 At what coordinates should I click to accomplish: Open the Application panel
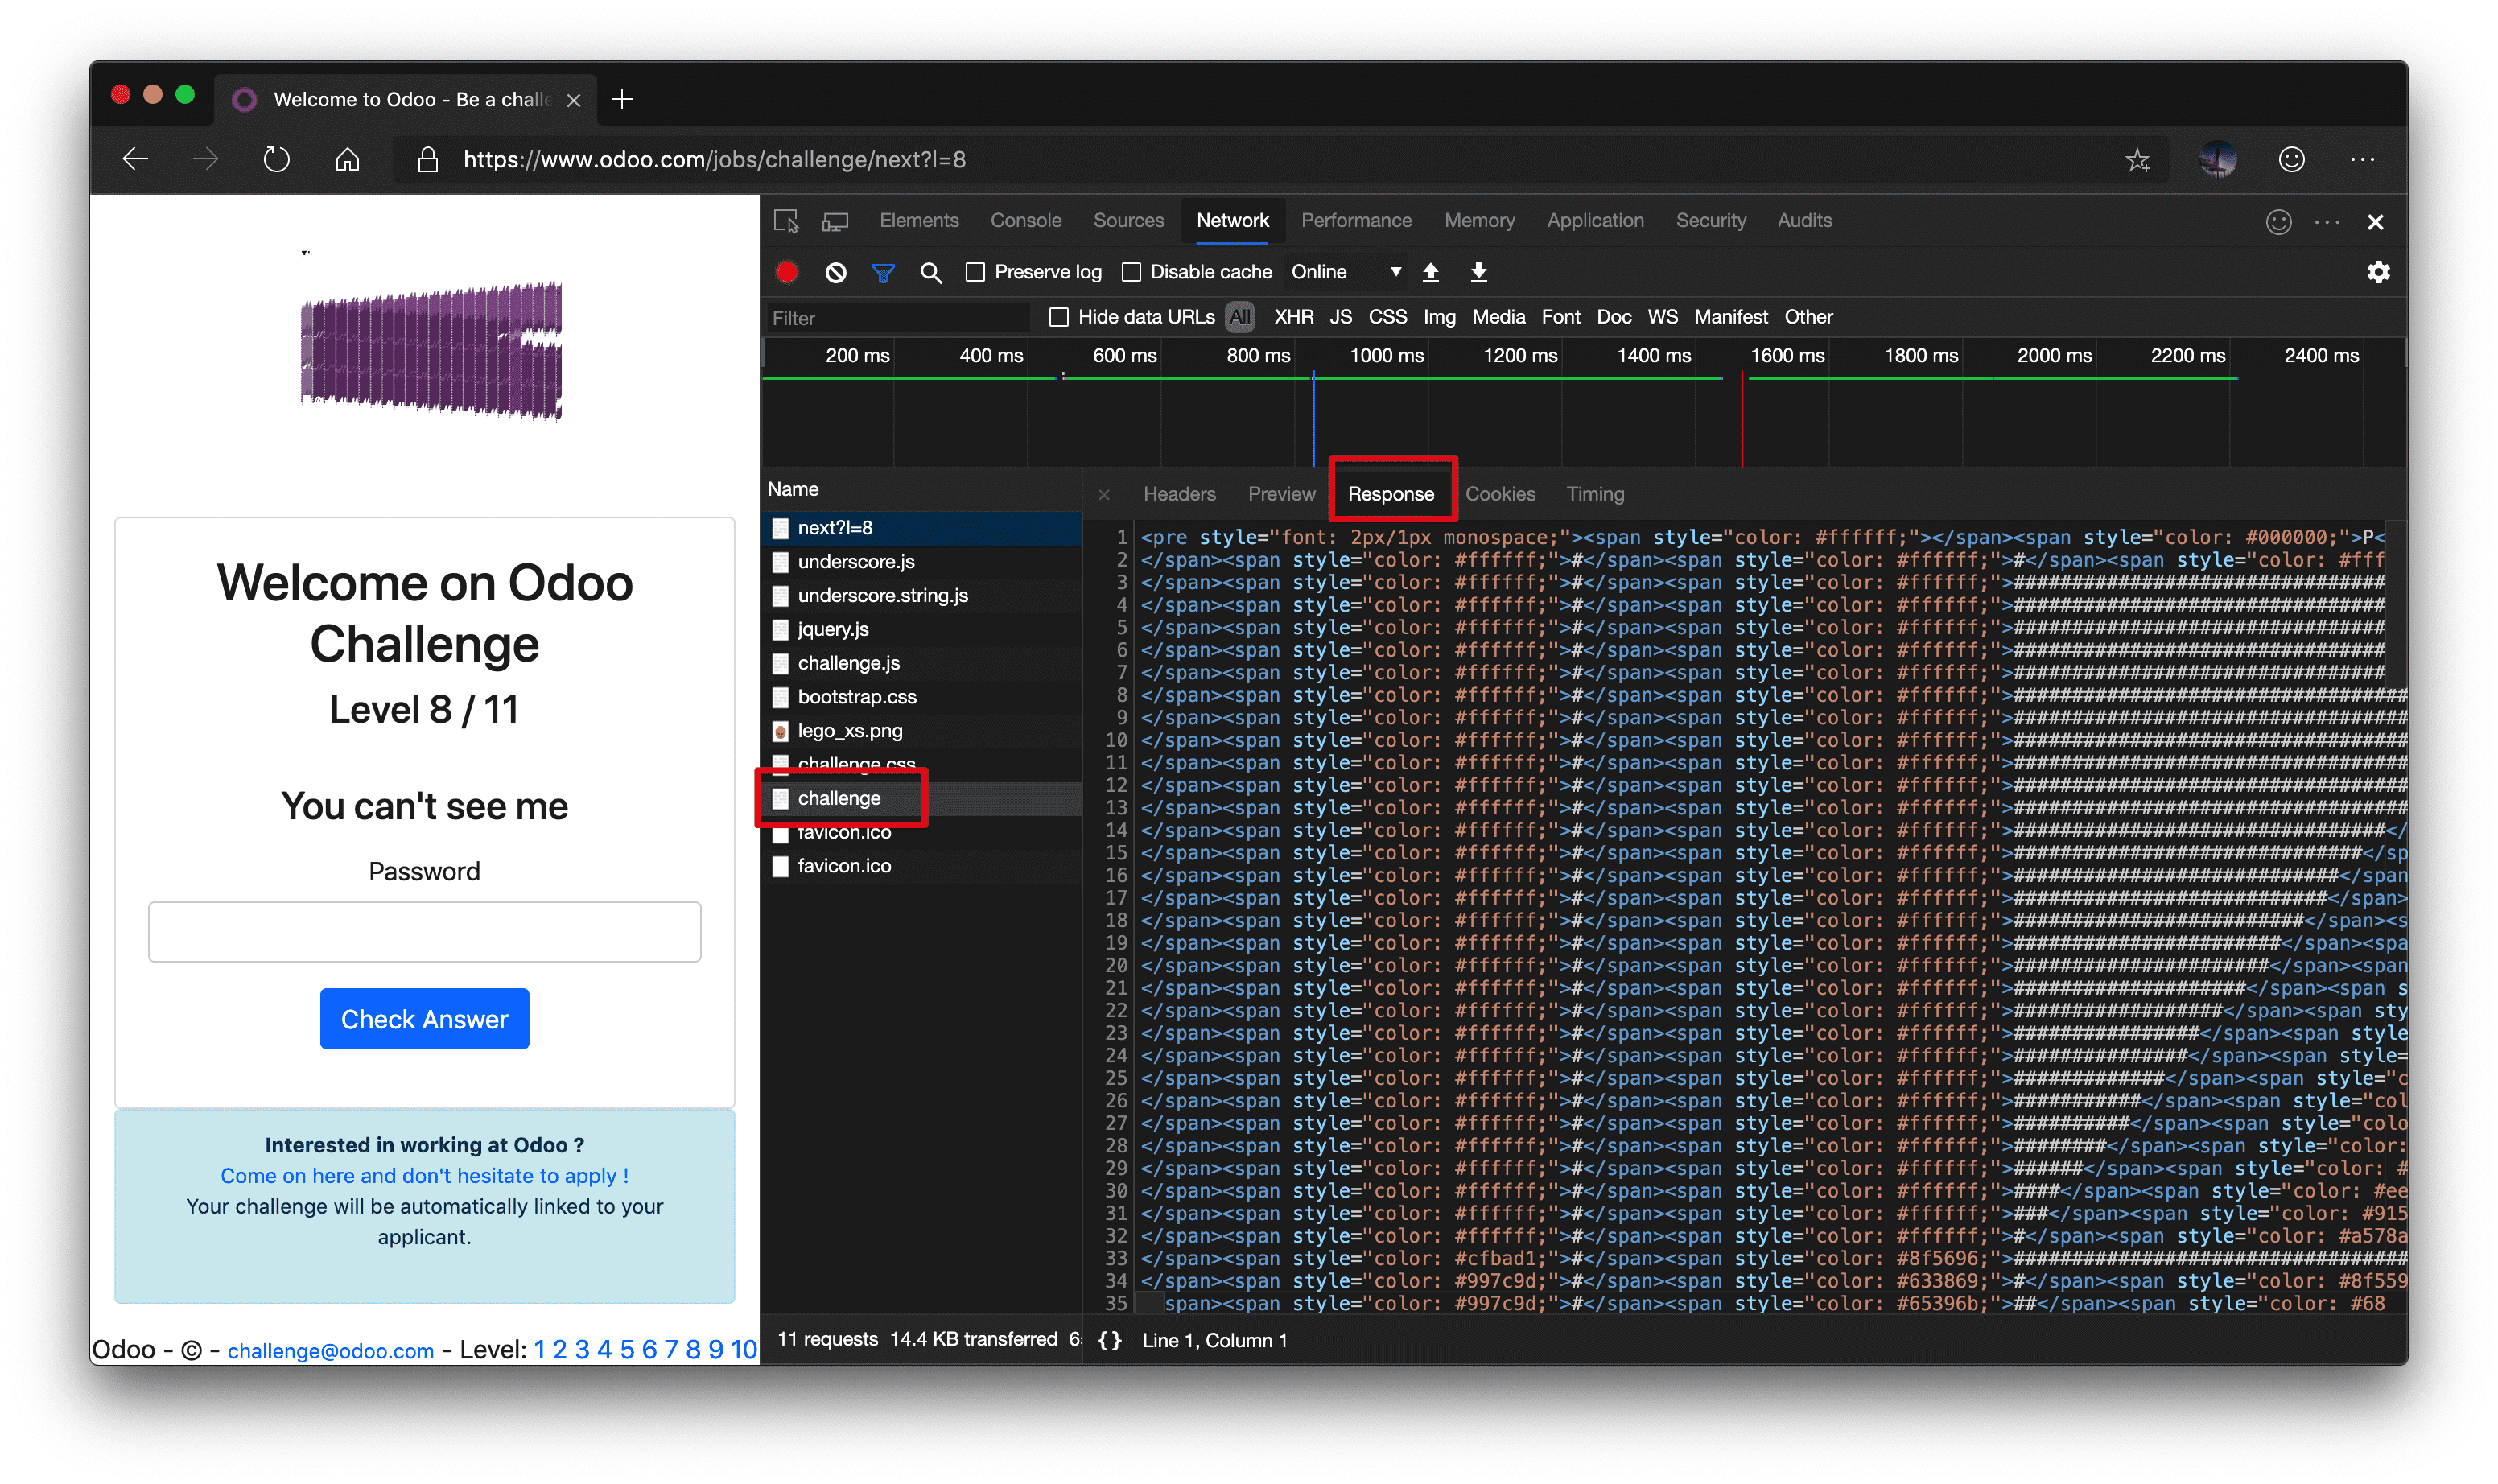coord(1595,220)
